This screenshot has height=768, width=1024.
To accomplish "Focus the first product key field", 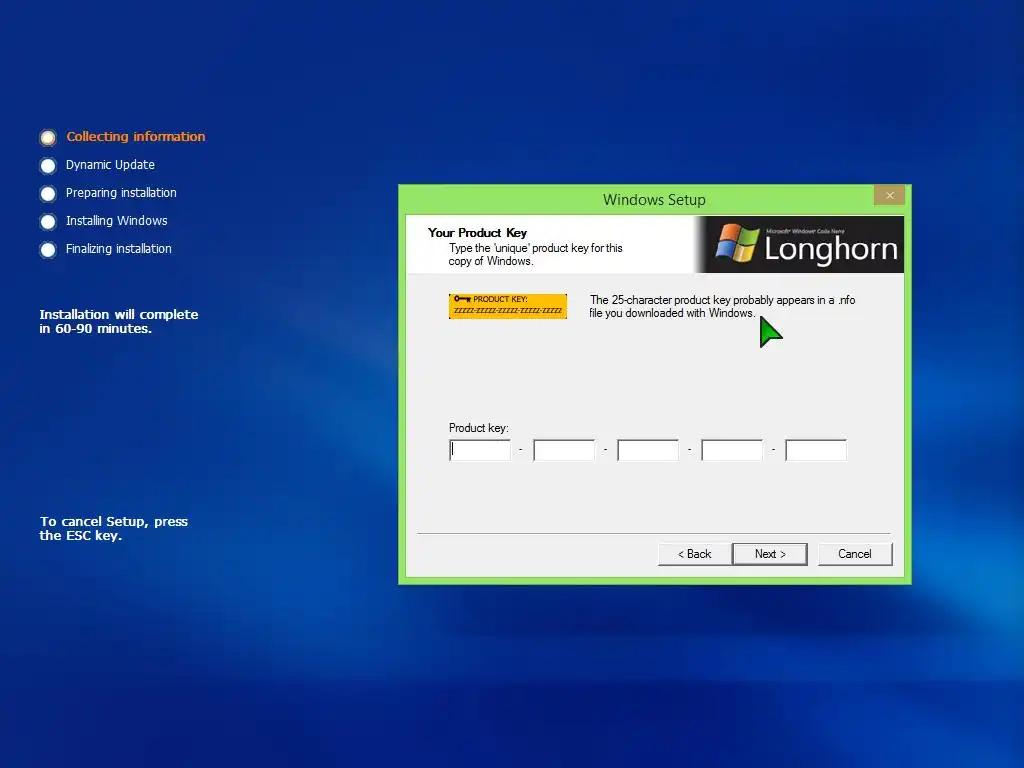I will pyautogui.click(x=480, y=450).
